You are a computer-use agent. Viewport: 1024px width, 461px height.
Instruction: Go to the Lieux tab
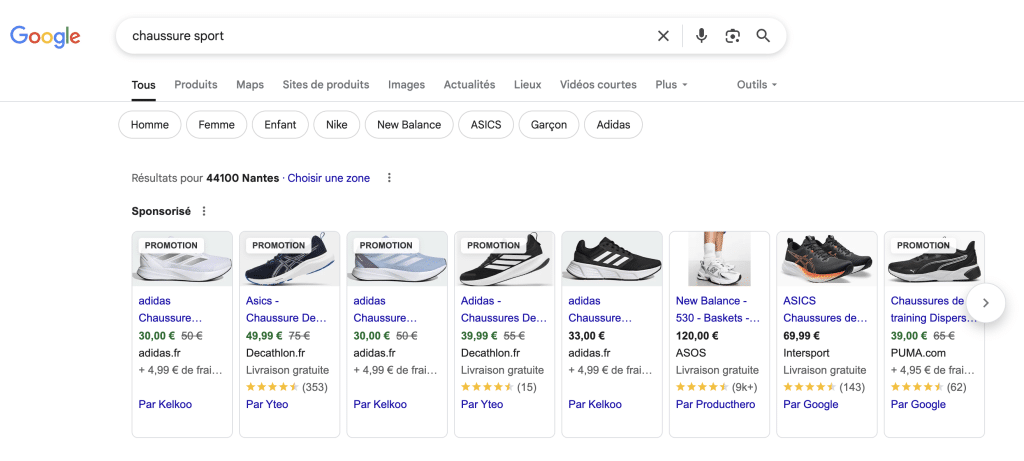[x=528, y=85]
